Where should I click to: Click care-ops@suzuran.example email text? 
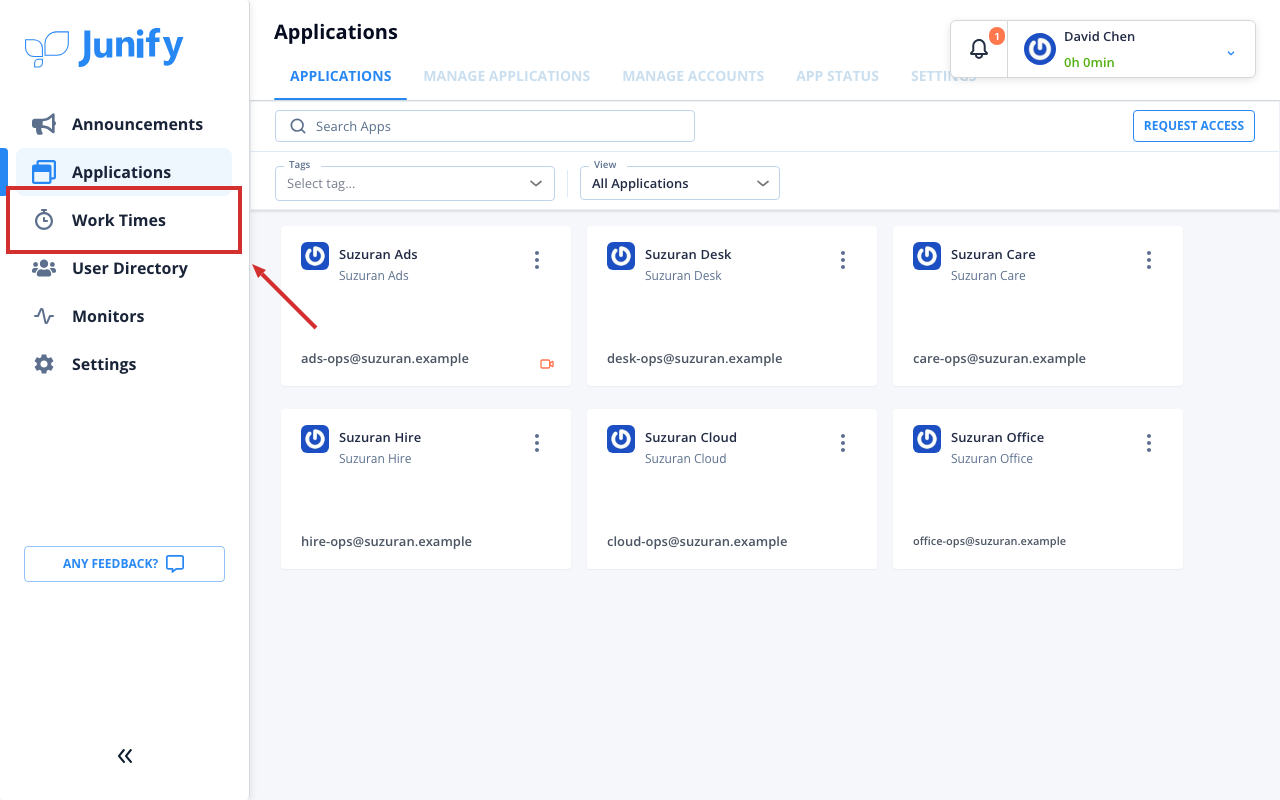(x=999, y=358)
